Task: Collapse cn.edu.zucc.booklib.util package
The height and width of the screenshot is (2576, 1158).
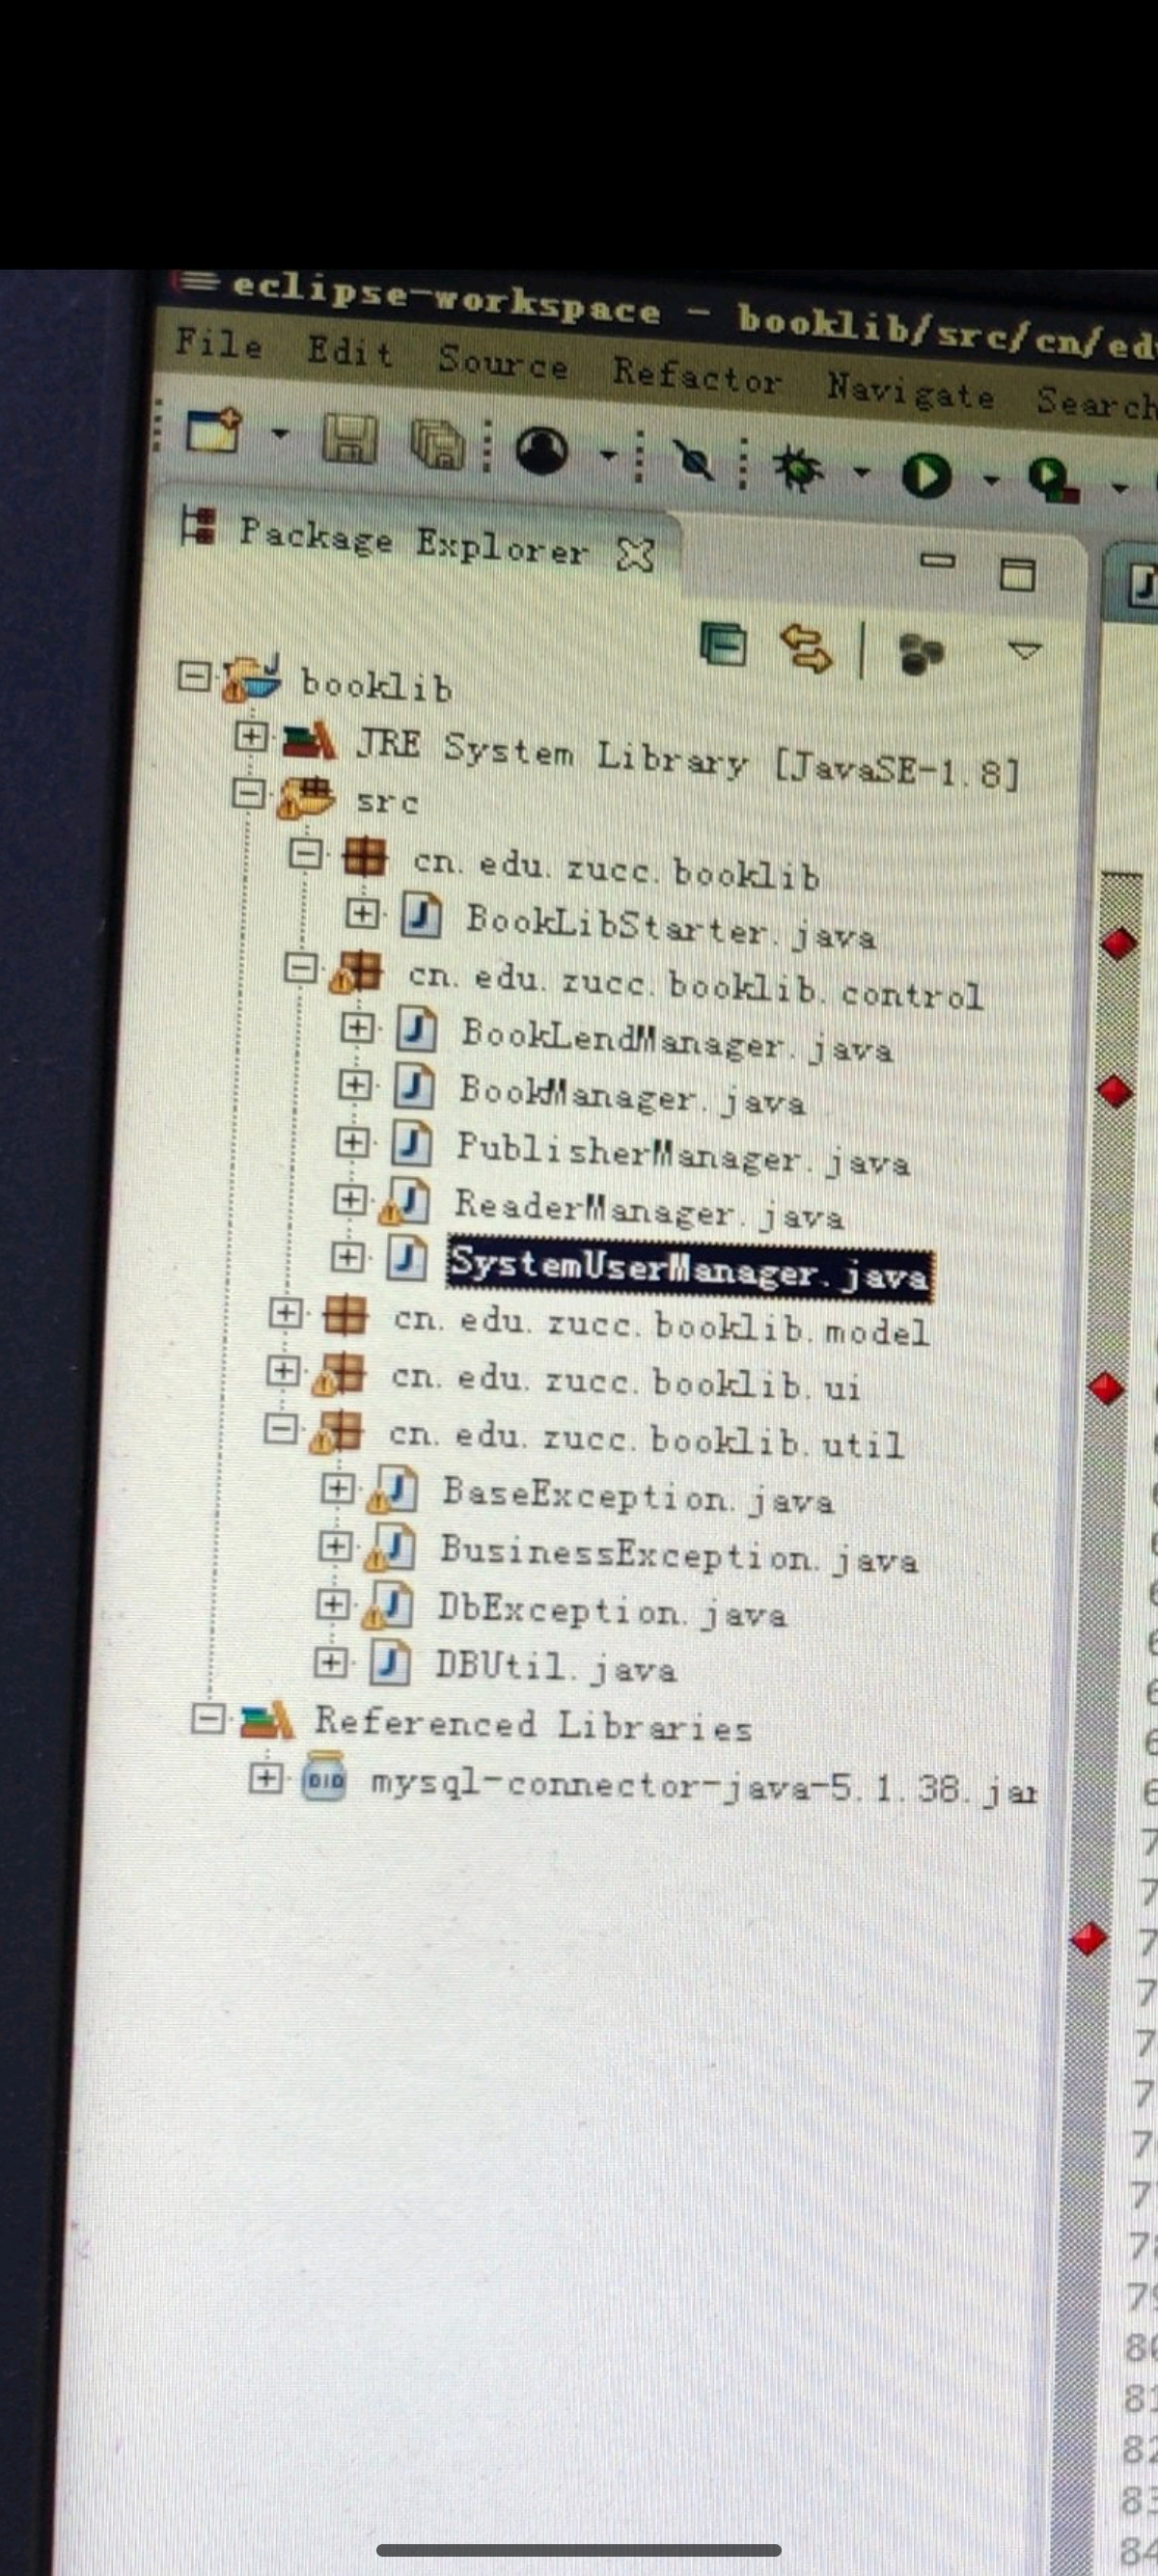Action: 279,1430
